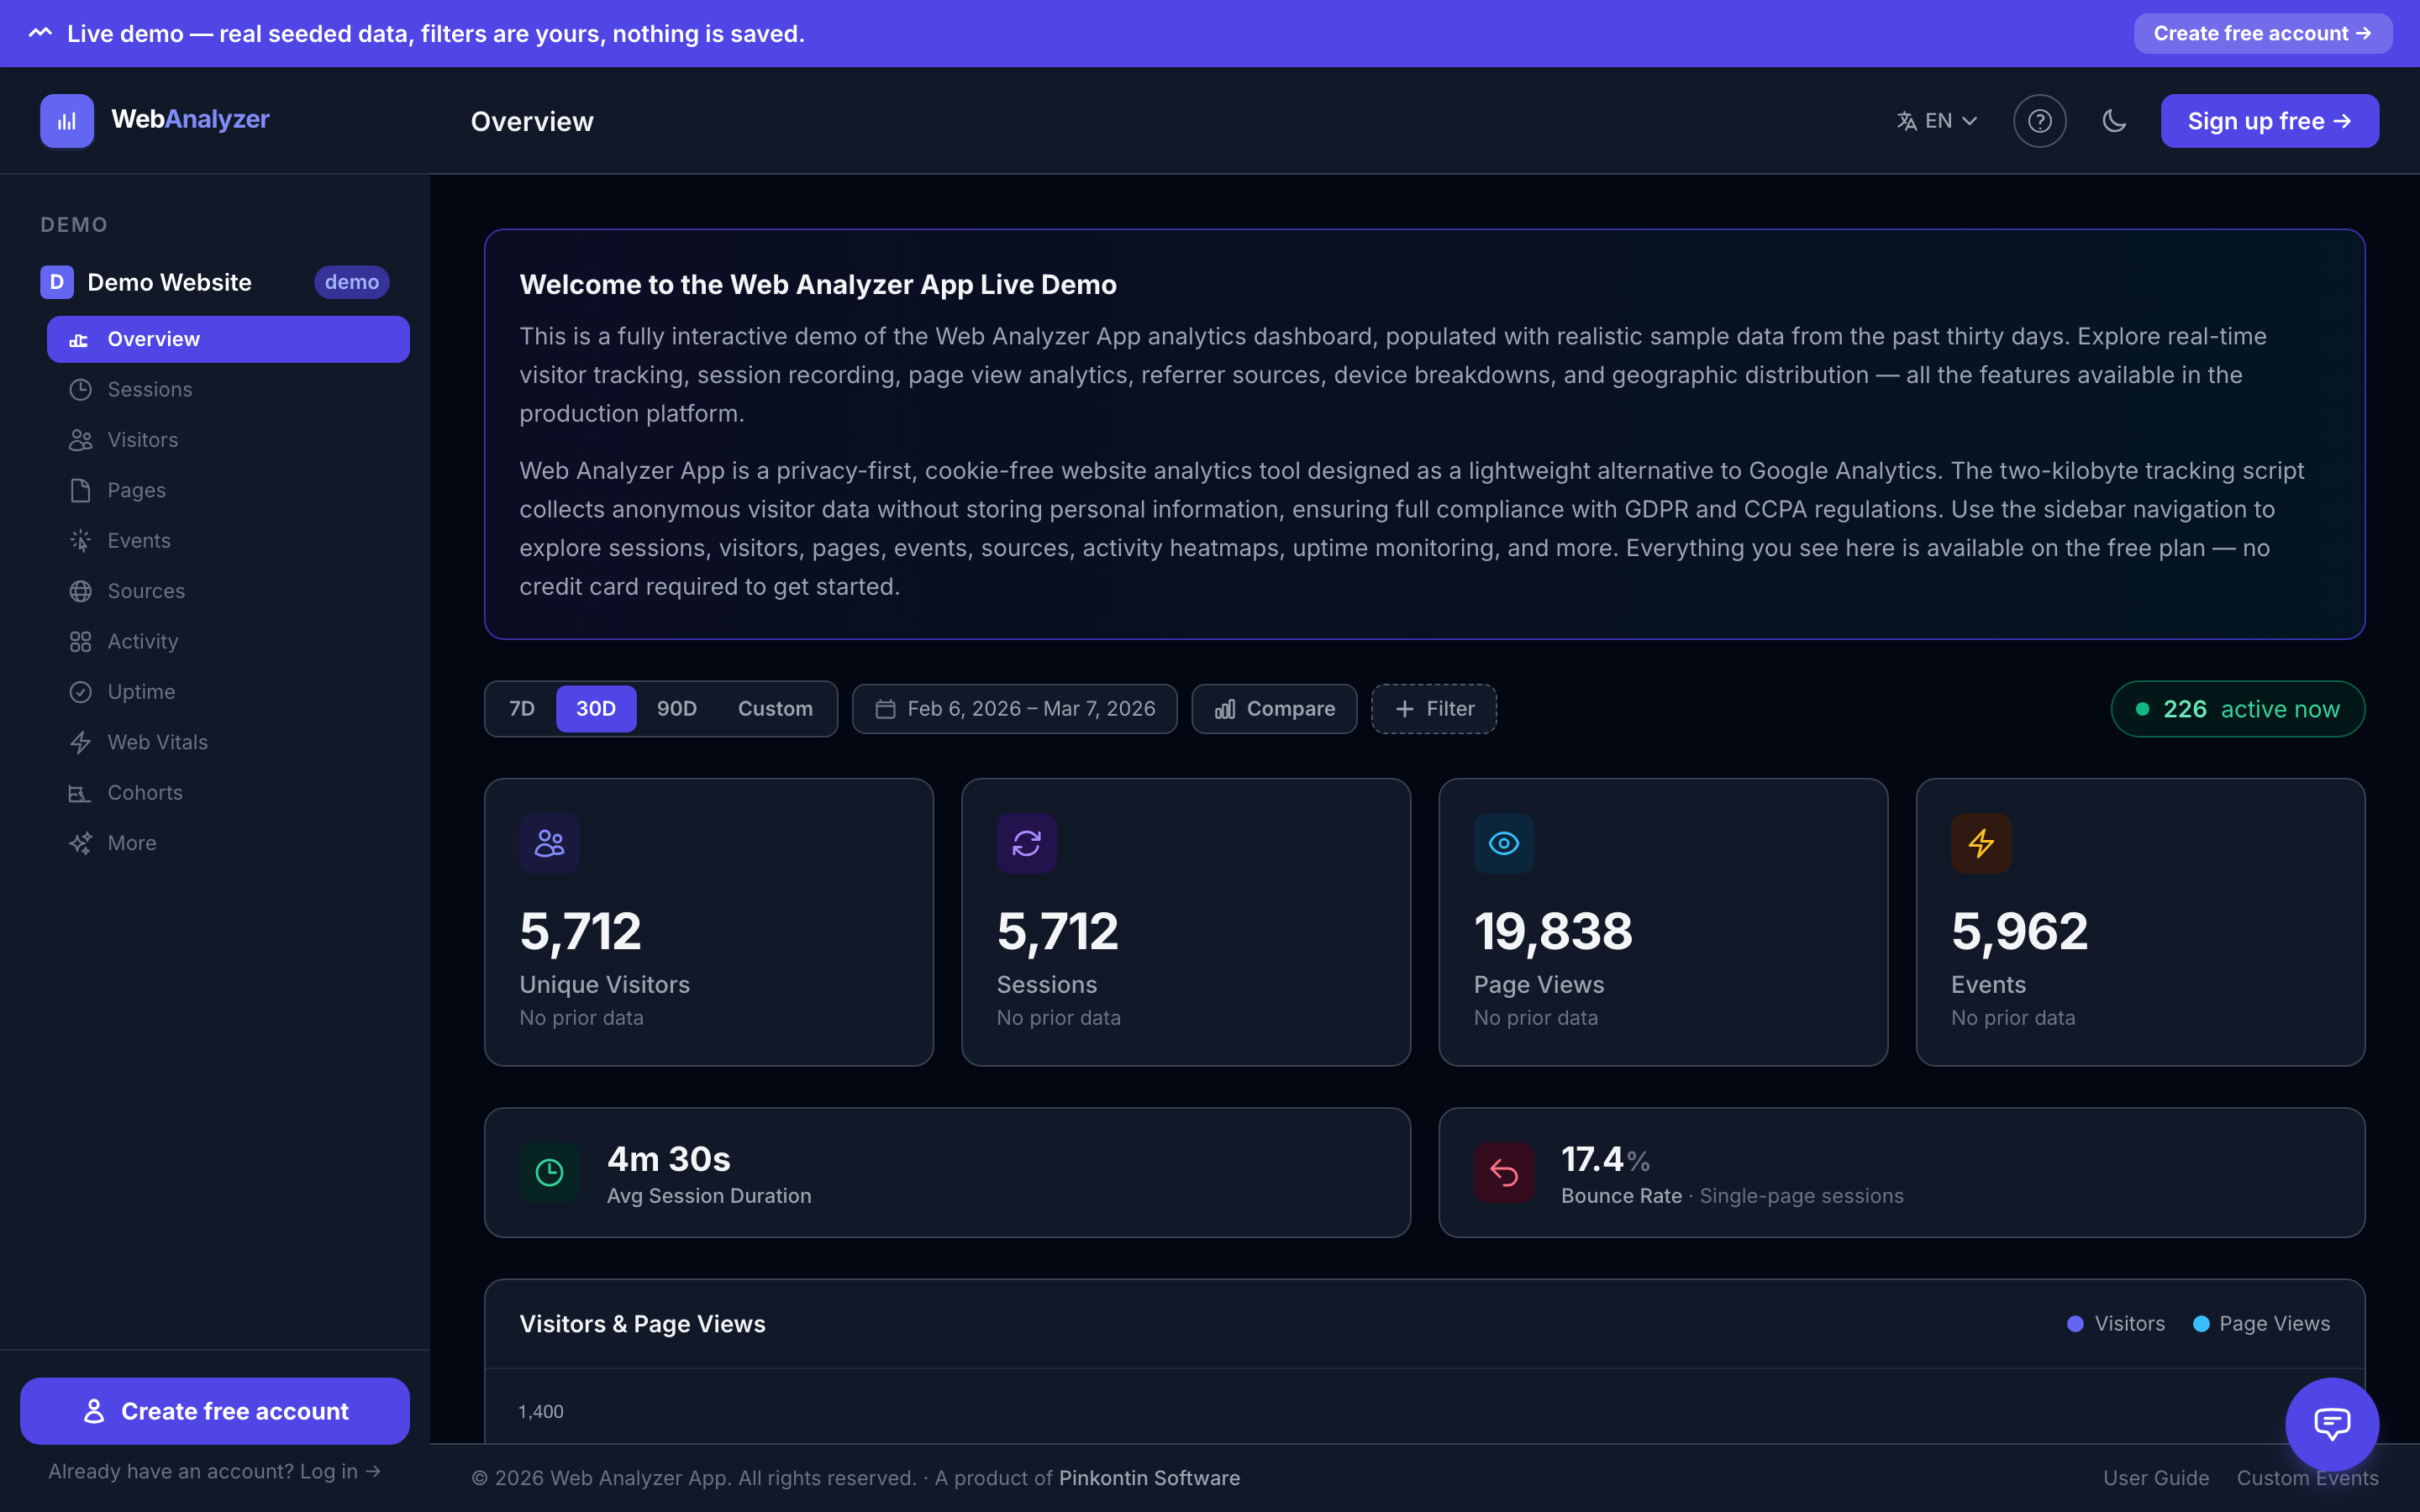Click the help question mark icon

click(x=2039, y=121)
